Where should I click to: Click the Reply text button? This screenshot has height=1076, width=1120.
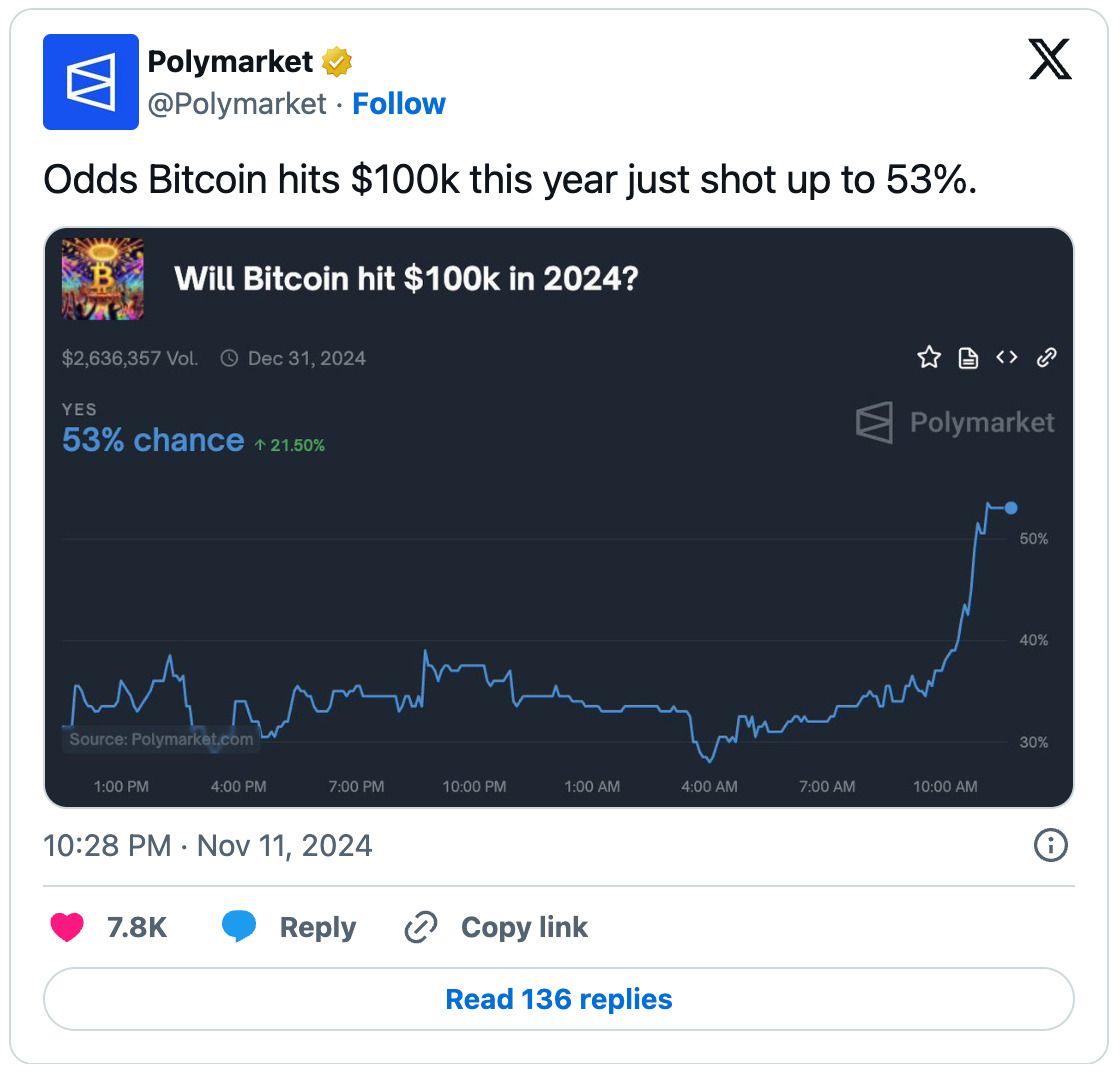pos(317,927)
